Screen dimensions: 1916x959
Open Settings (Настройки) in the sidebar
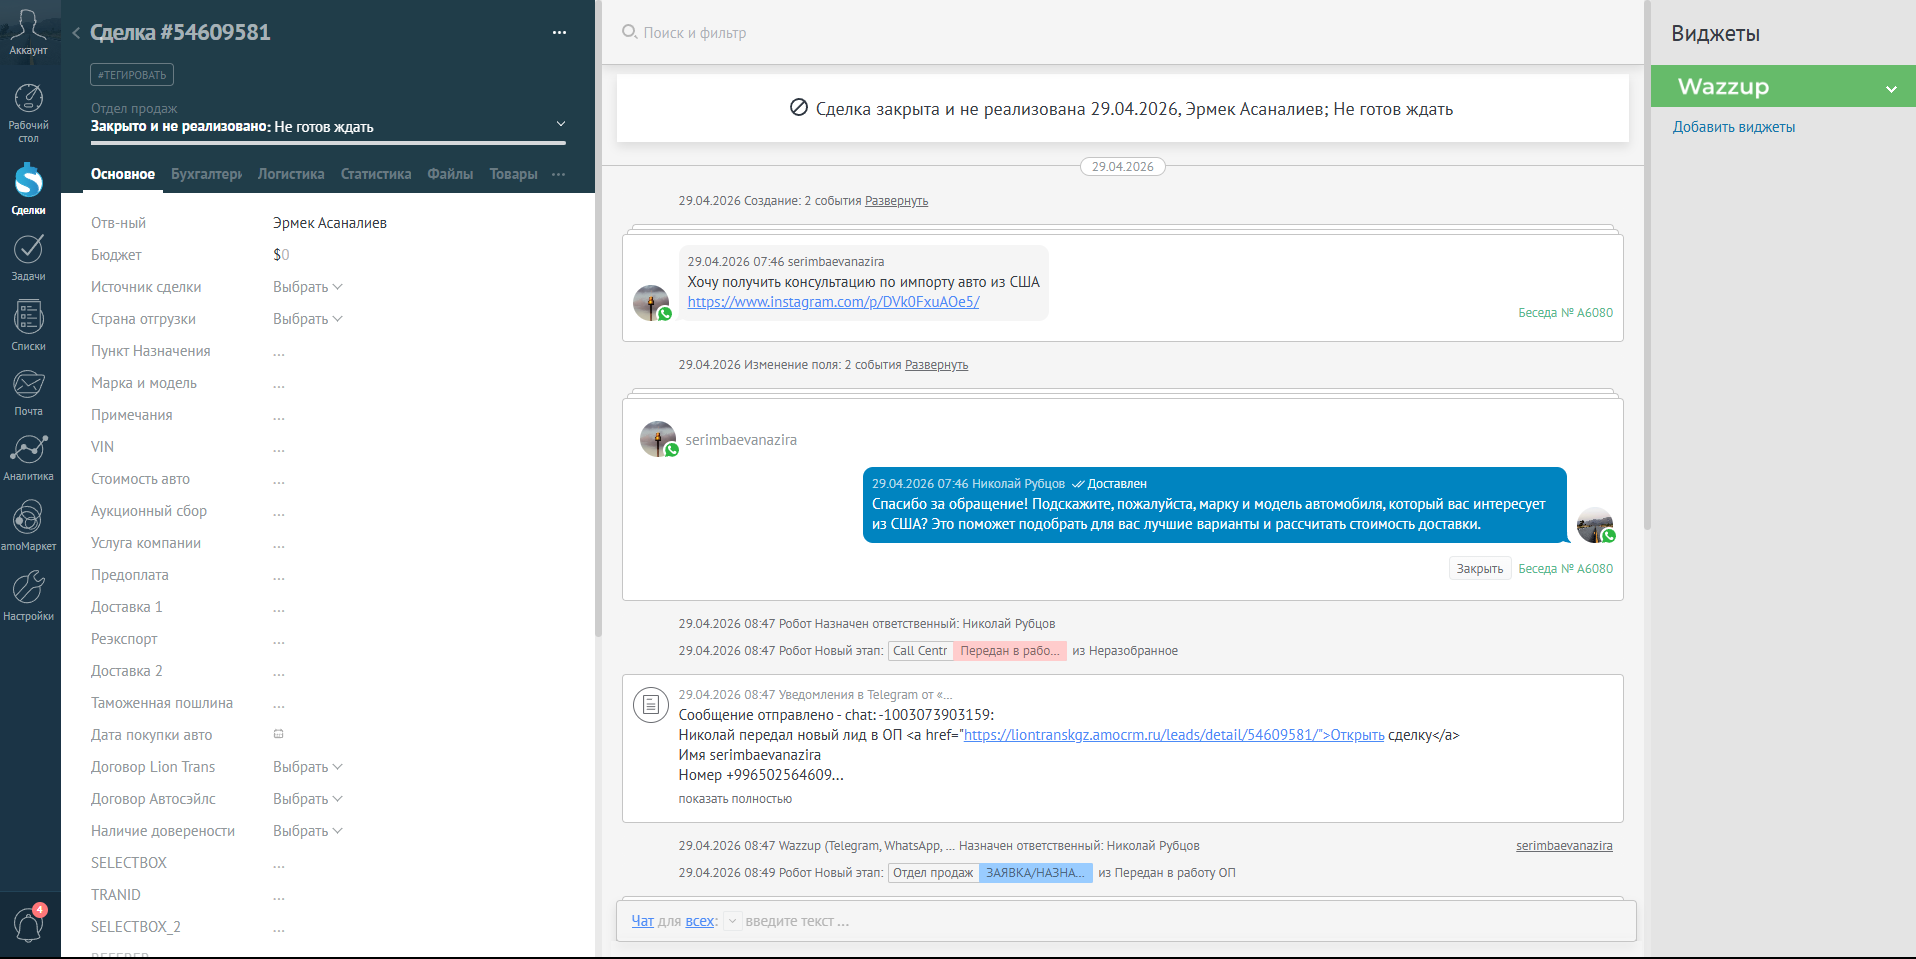coord(28,595)
